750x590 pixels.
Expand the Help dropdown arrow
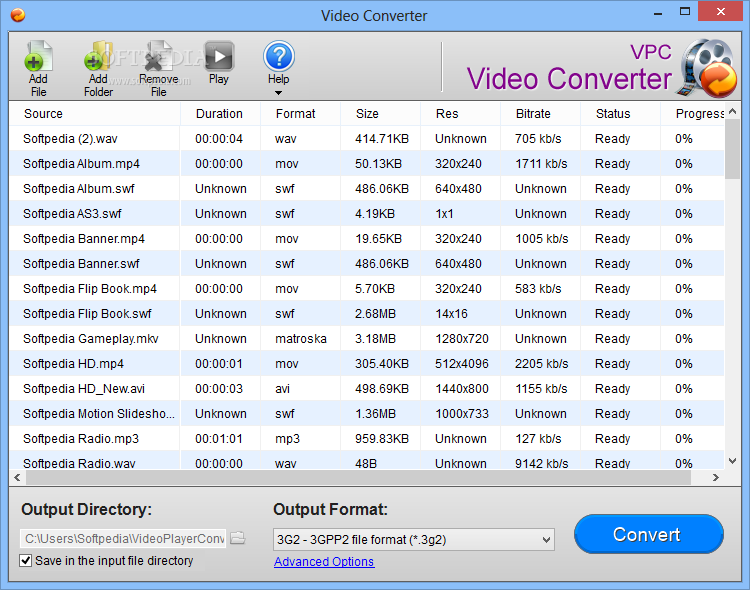278,93
